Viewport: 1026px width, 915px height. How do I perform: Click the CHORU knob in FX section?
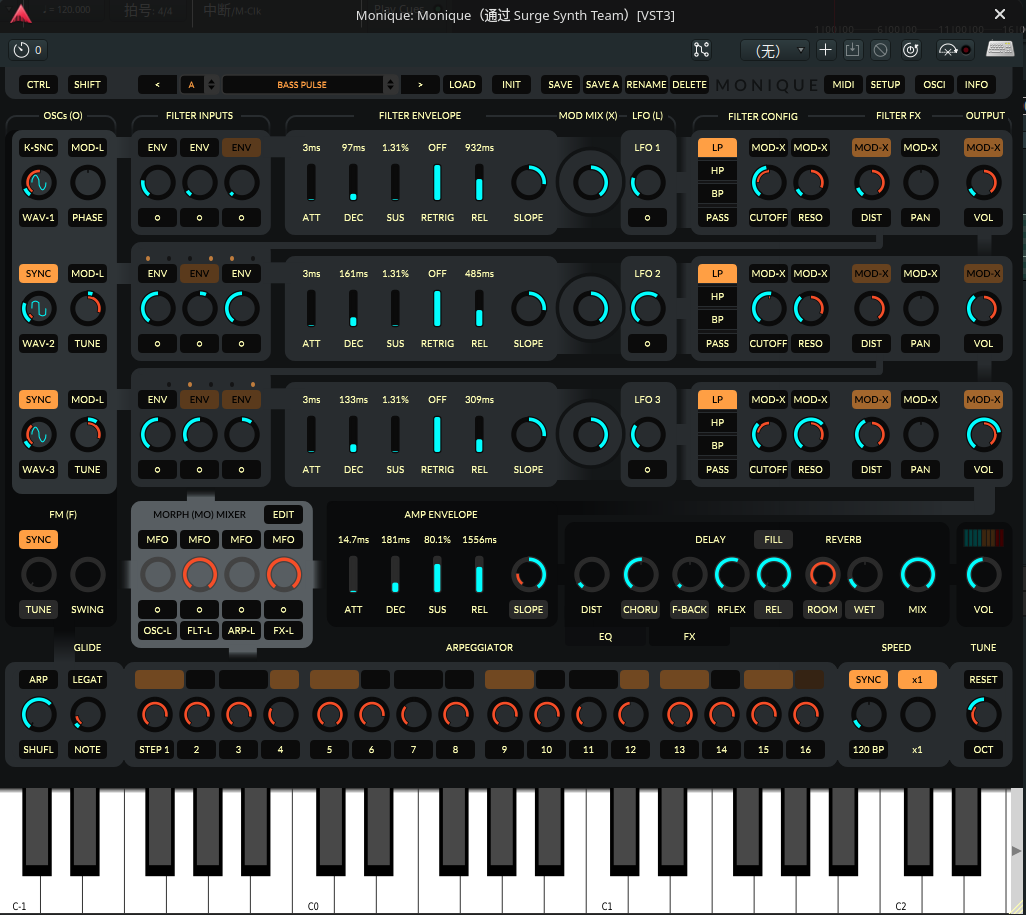(640, 575)
